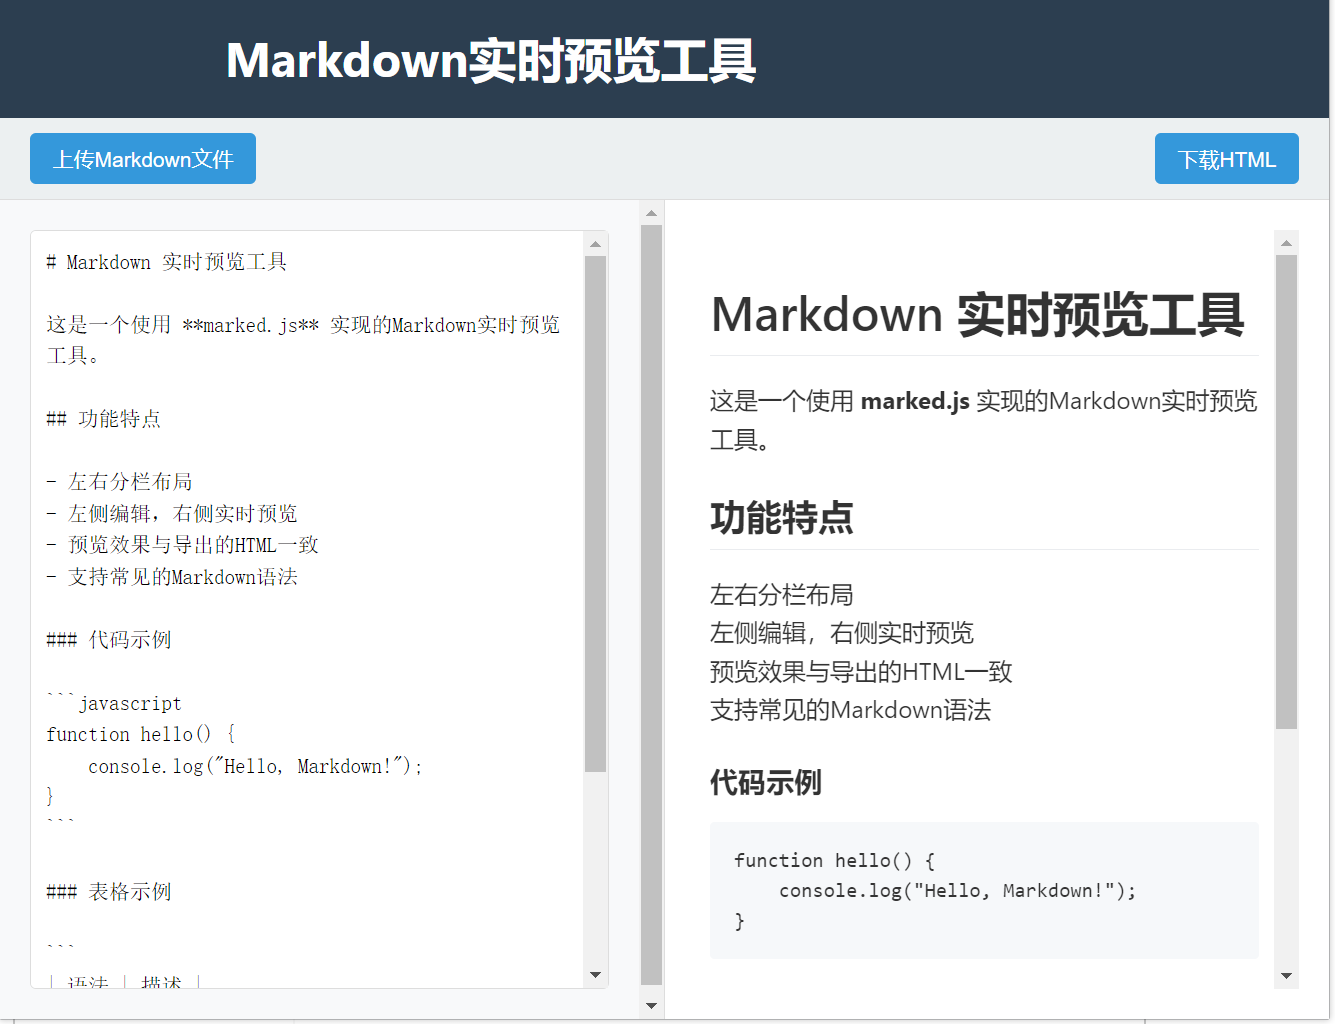
Task: Click the rendered code block in the preview
Action: 983,890
